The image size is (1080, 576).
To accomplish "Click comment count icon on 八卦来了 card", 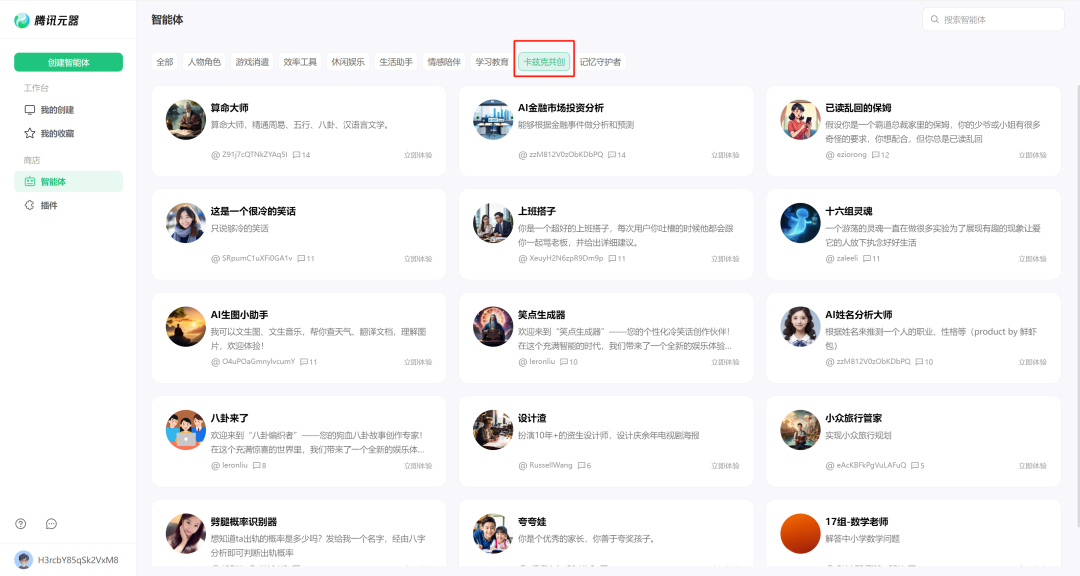I will click(256, 465).
